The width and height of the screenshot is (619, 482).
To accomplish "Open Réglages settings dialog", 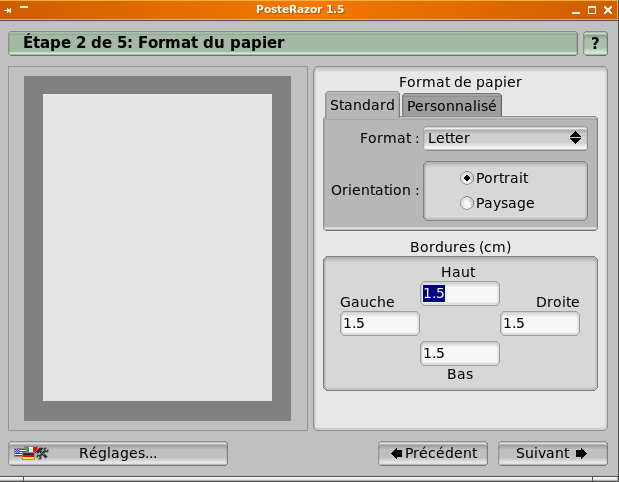I will 118,453.
